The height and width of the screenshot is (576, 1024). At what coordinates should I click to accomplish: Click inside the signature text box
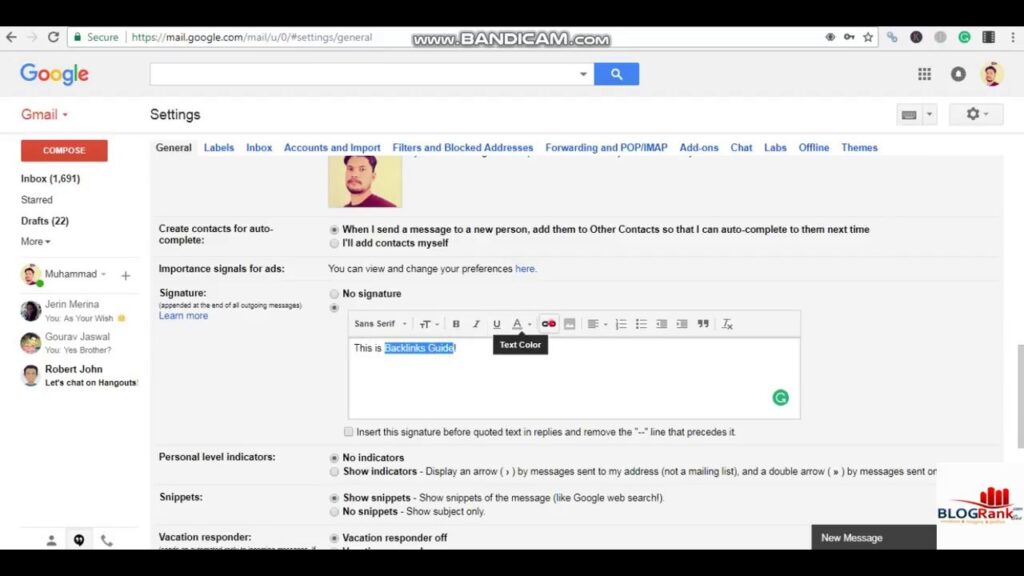(574, 379)
